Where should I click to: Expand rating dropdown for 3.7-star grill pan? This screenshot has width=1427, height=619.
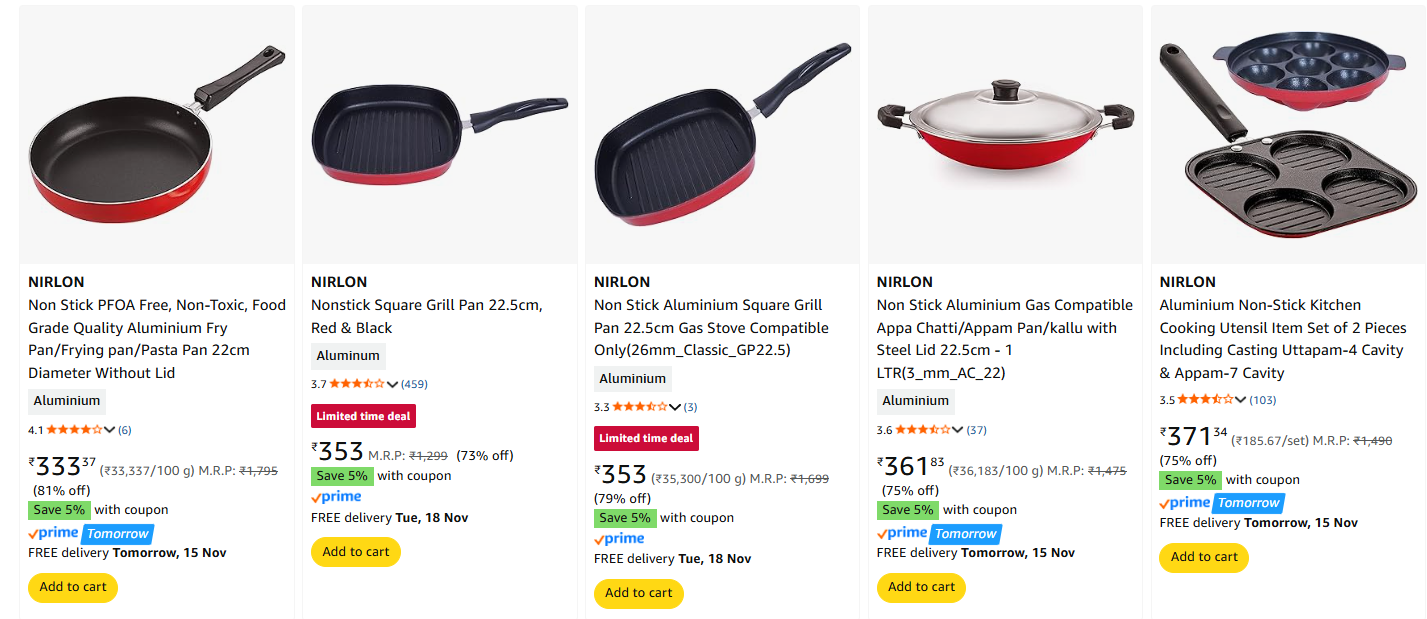(x=393, y=384)
